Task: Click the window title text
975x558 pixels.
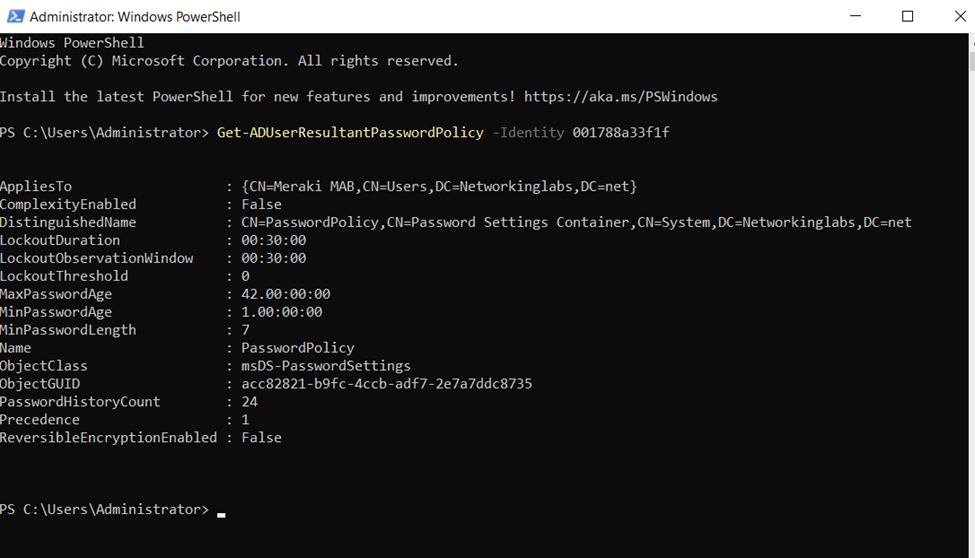Action: point(135,17)
